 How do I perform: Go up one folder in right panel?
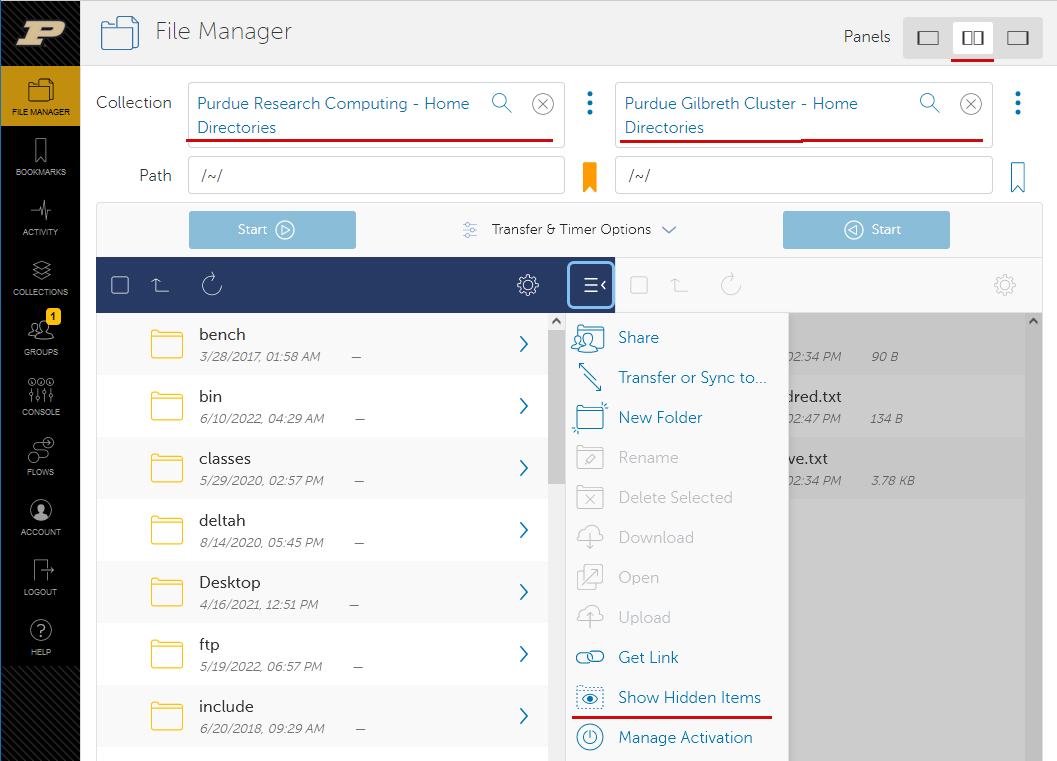click(679, 285)
